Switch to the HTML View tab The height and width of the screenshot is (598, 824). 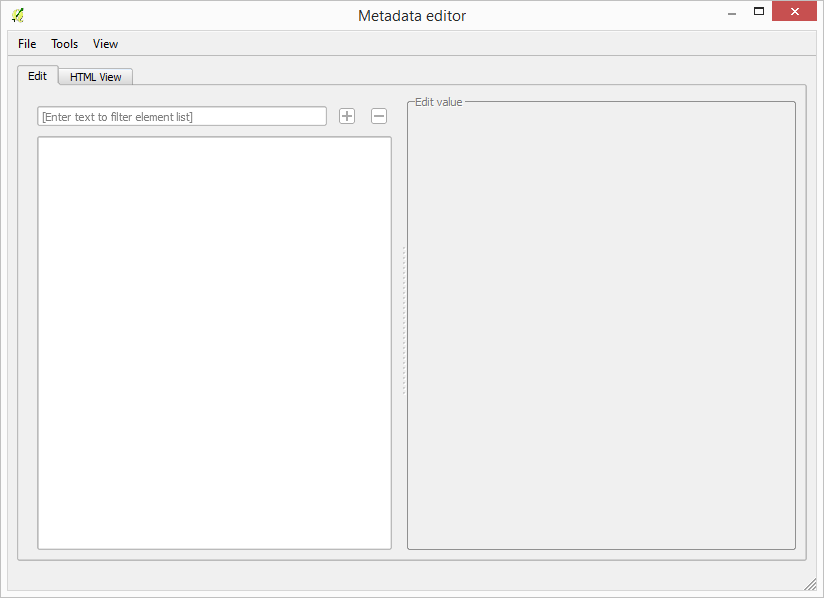pyautogui.click(x=95, y=76)
